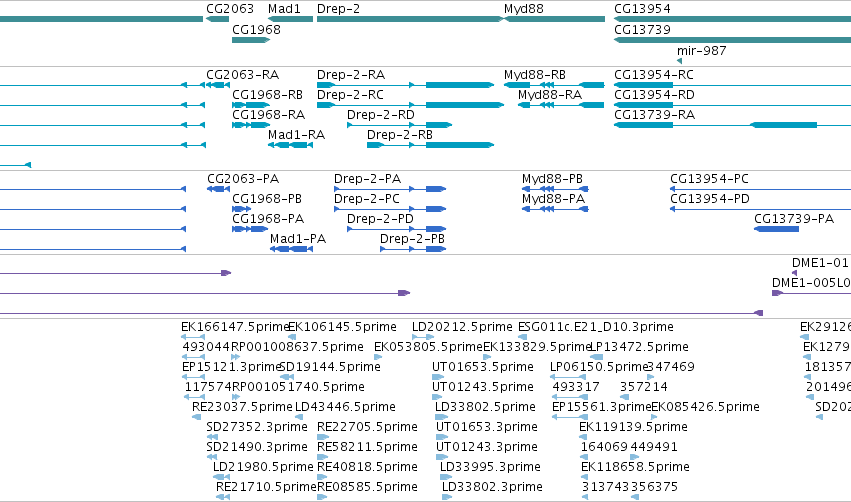Click EST ESG011c.E21_D10.3prime
Viewport: 851px width, 502px height.
pyautogui.click(x=595, y=327)
